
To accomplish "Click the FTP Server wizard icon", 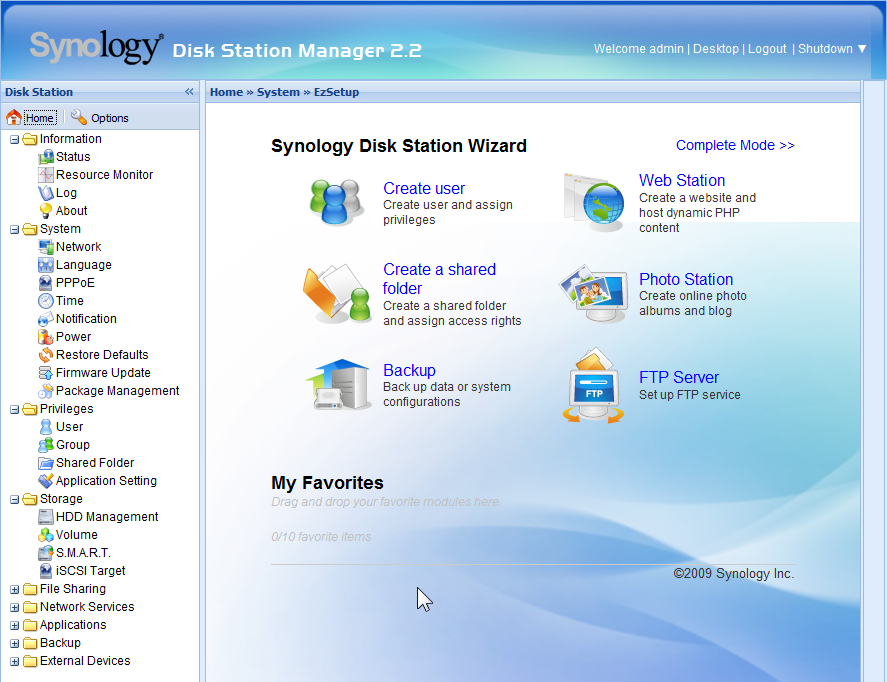I will pos(594,386).
